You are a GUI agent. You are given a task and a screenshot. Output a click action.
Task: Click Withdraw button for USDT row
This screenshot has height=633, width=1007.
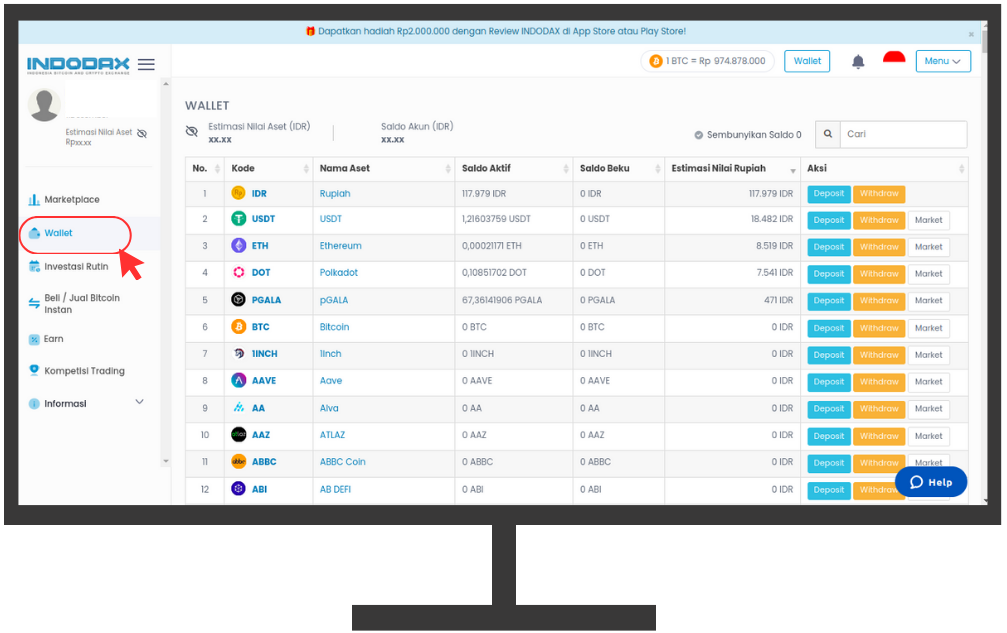click(878, 220)
